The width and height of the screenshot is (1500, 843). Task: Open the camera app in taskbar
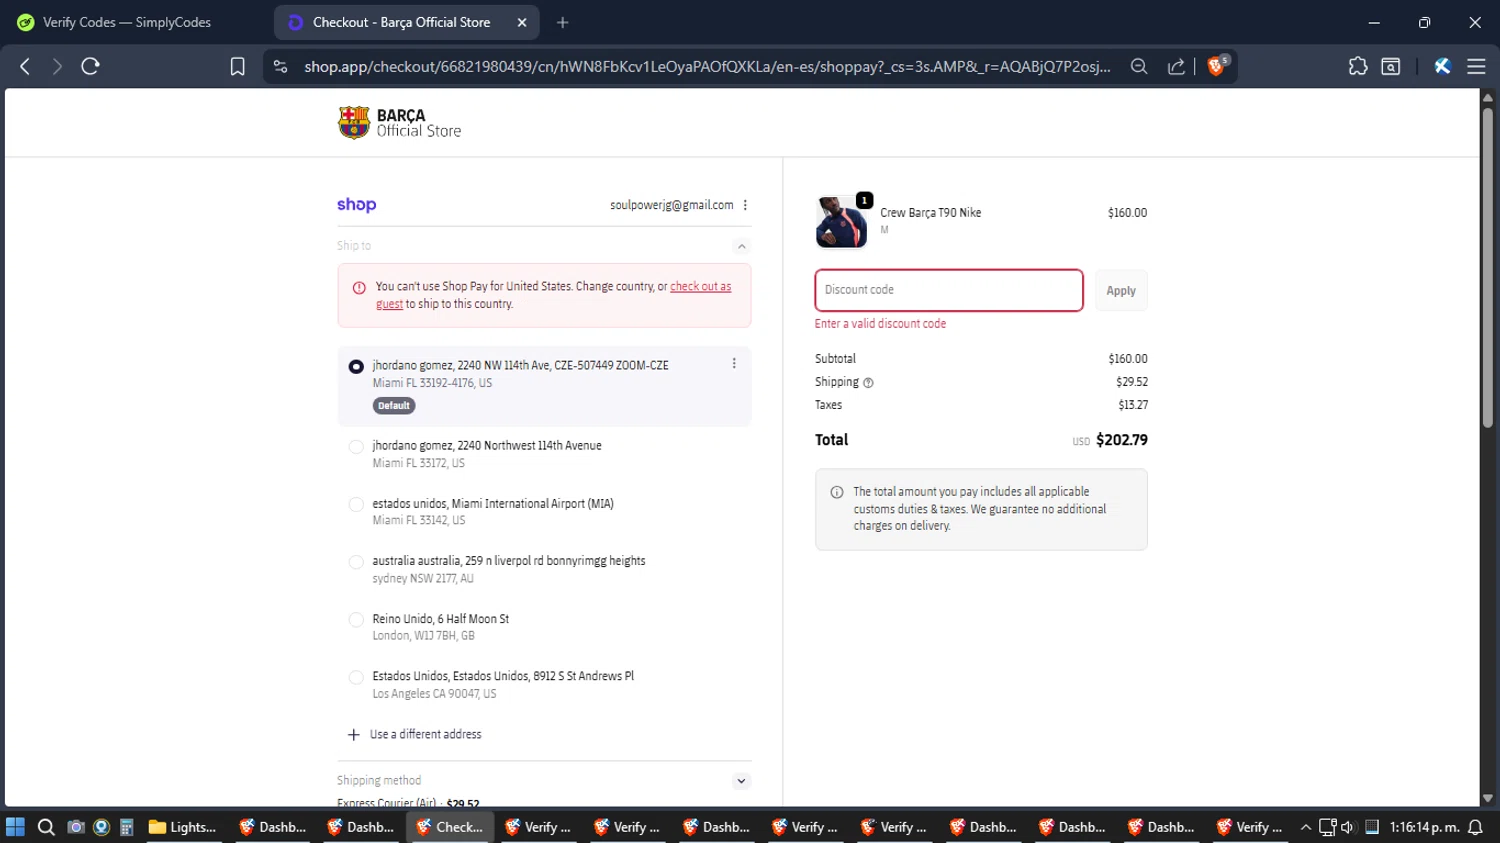coord(76,827)
